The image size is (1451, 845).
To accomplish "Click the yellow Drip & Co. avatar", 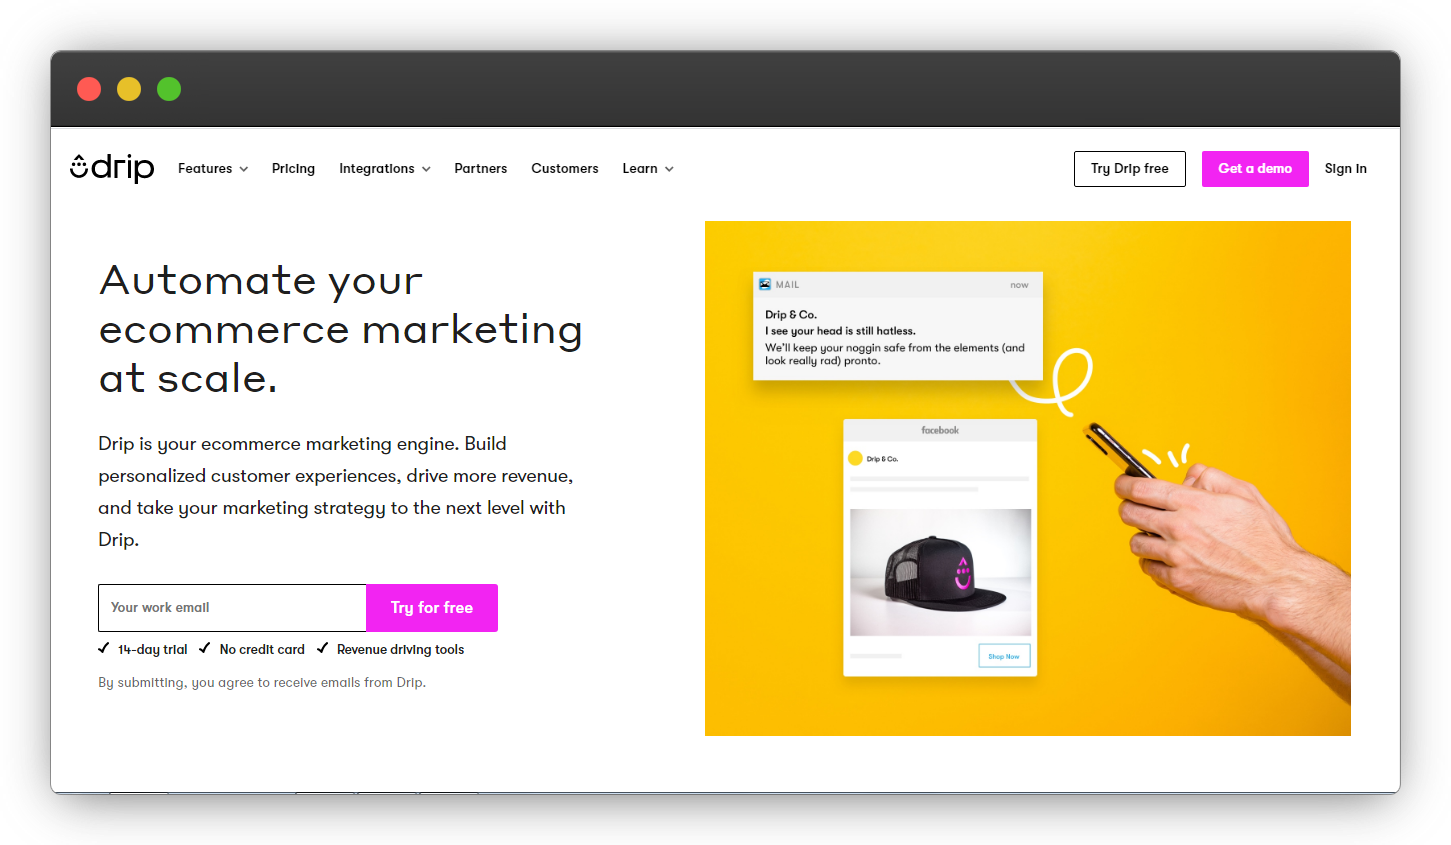I will point(855,458).
